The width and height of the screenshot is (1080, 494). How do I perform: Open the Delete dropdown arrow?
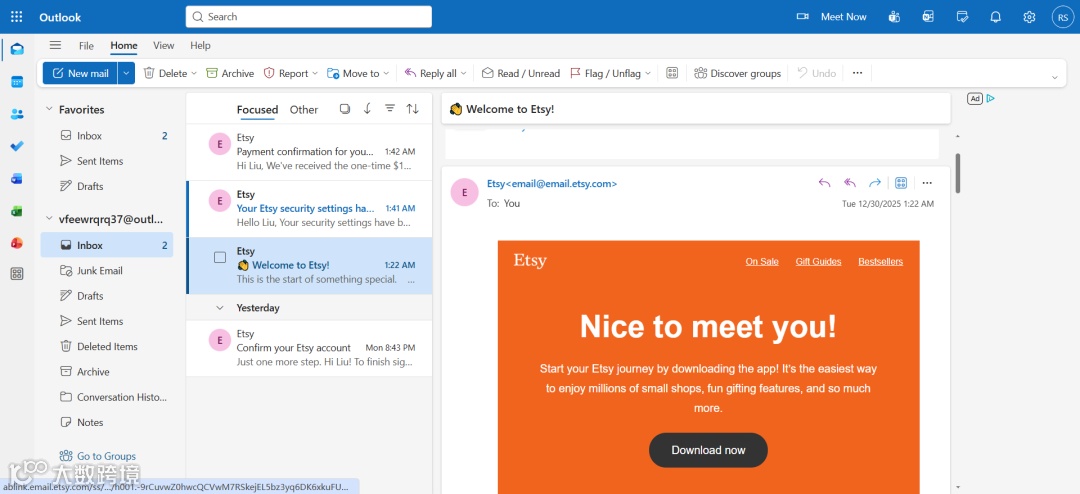tap(194, 73)
